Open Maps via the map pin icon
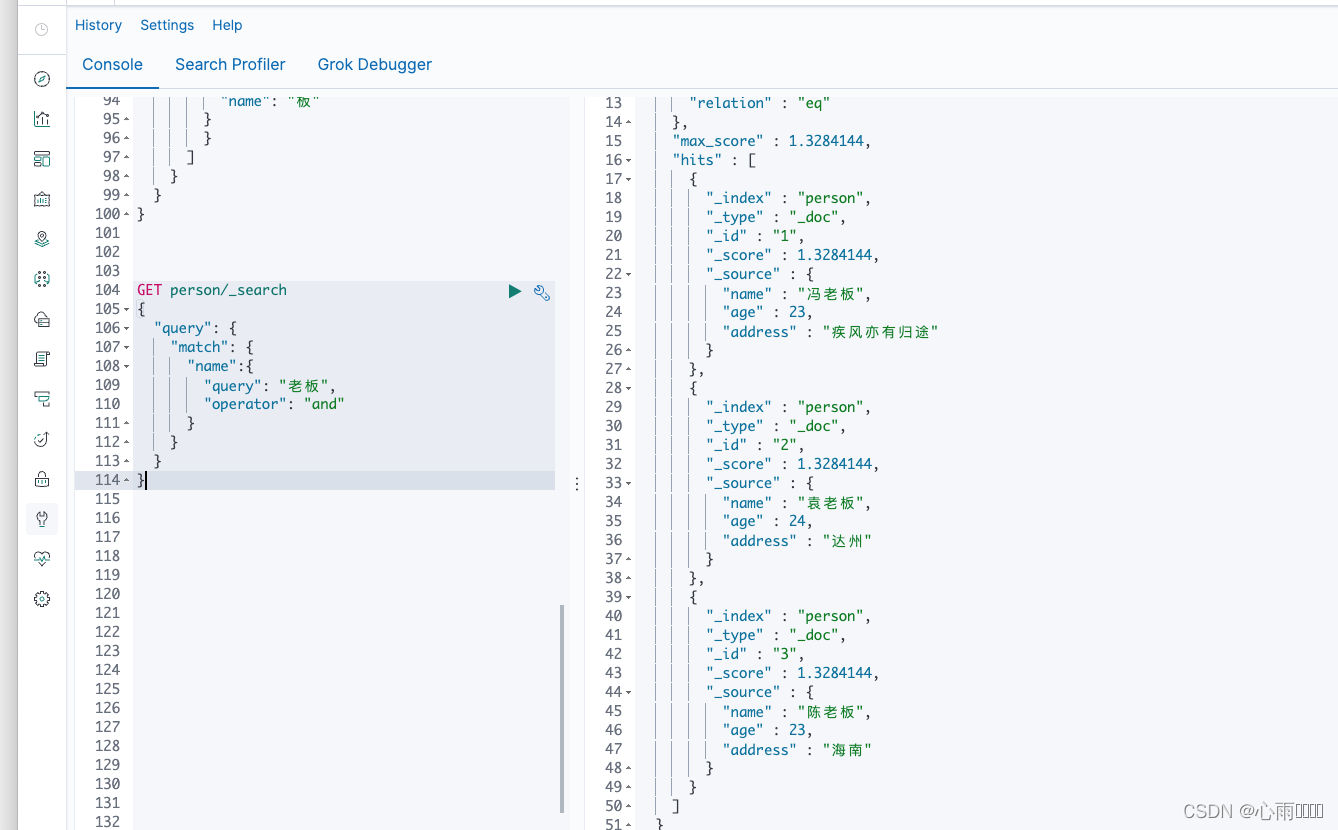 (x=41, y=239)
